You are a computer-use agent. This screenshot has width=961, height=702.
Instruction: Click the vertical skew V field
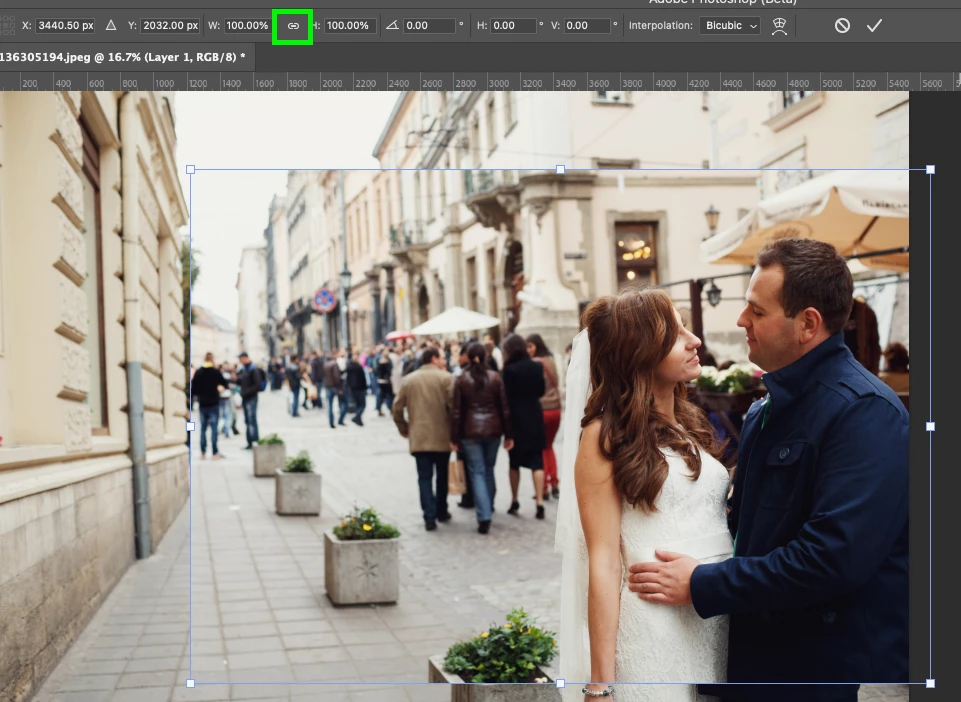coord(587,26)
